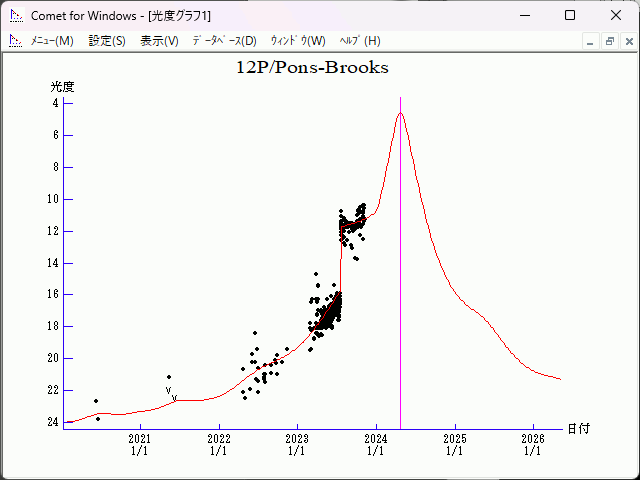Expand the 表示(V) view menu
Viewport: 640px width, 480px height.
159,41
